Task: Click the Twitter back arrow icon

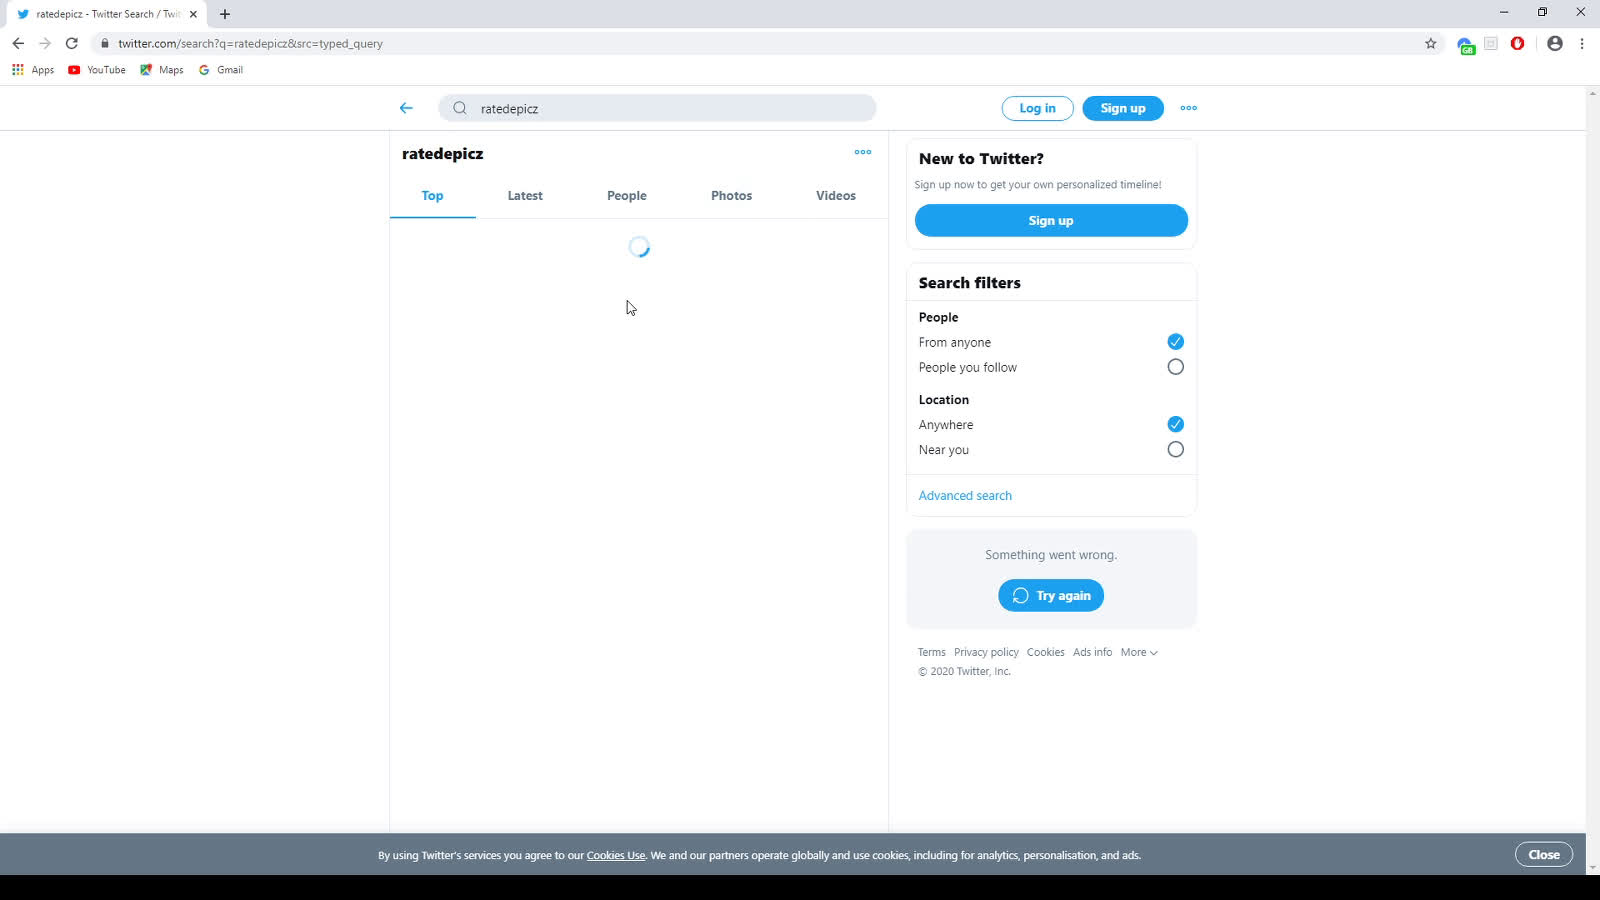Action: (406, 108)
